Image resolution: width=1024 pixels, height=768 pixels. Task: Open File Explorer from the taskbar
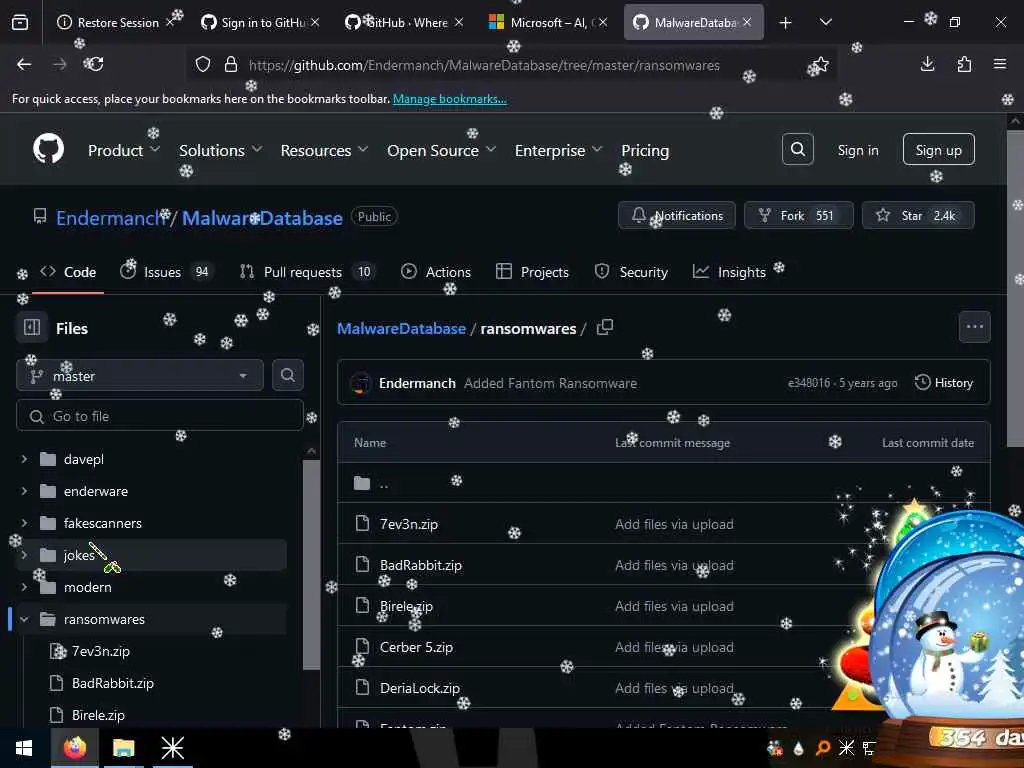coord(123,748)
